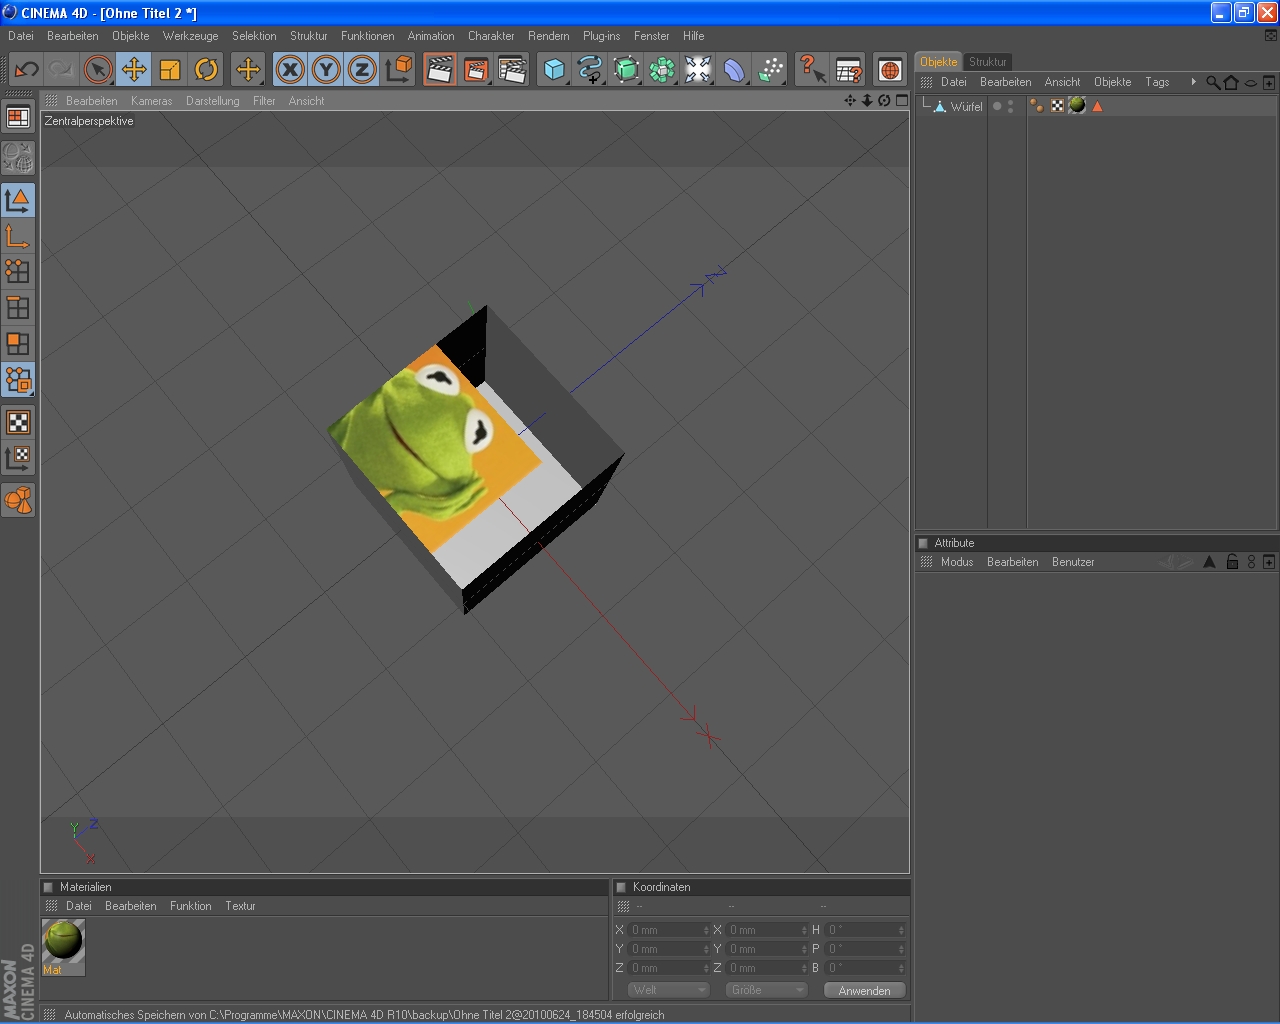Enable Object Axis mode
Screen dimensions: 1280x1024
[18, 236]
